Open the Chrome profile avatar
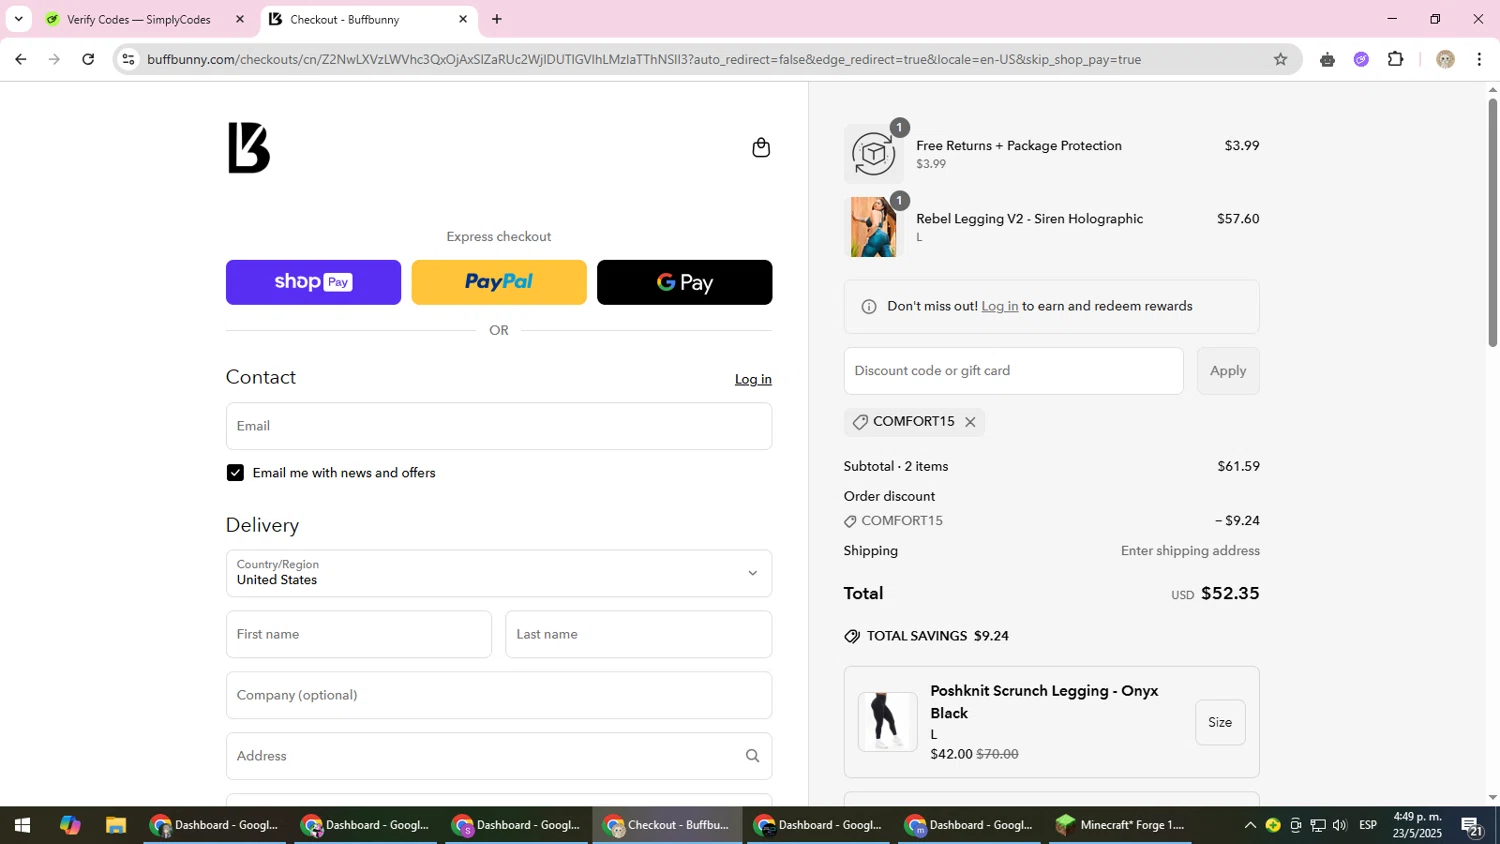1500x844 pixels. [1445, 59]
